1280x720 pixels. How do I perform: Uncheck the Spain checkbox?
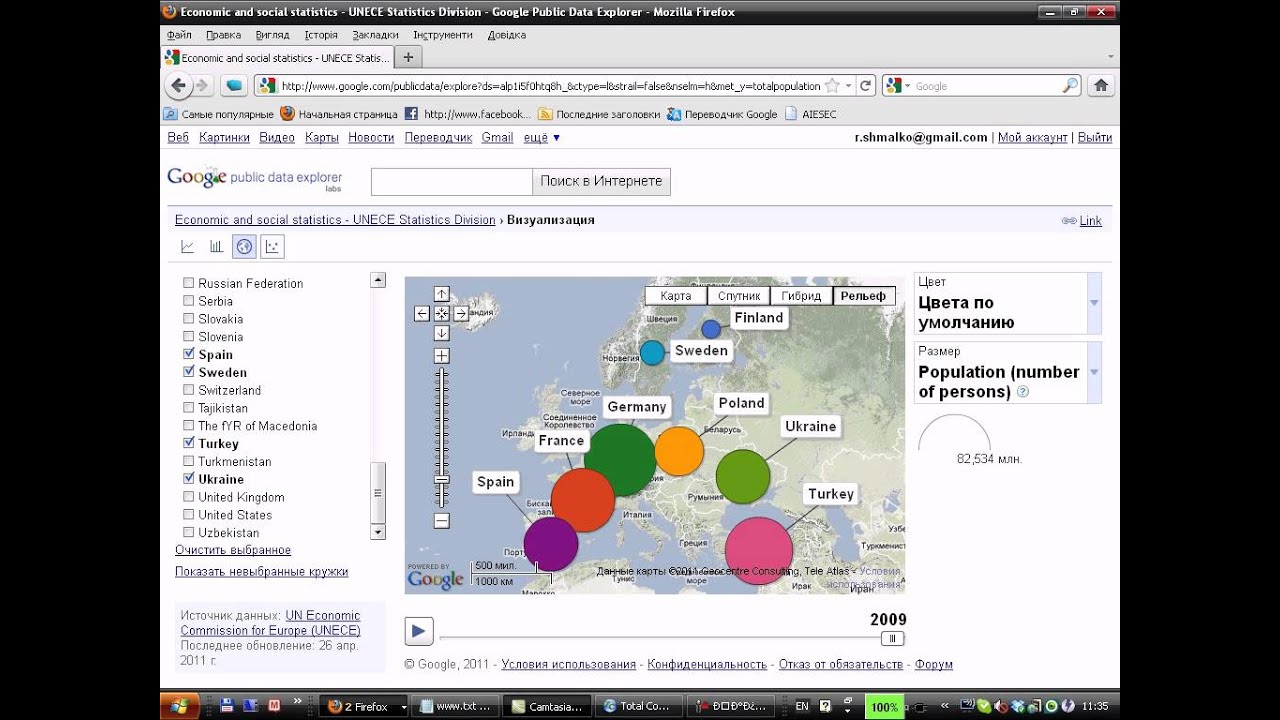click(188, 354)
